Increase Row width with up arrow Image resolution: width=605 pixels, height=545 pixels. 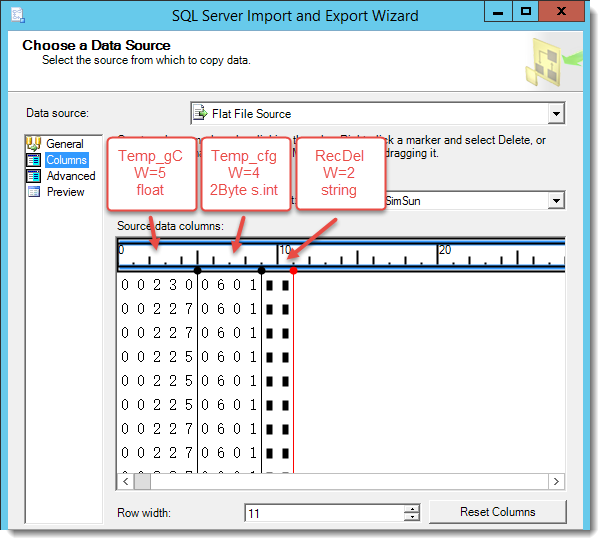(x=411, y=508)
